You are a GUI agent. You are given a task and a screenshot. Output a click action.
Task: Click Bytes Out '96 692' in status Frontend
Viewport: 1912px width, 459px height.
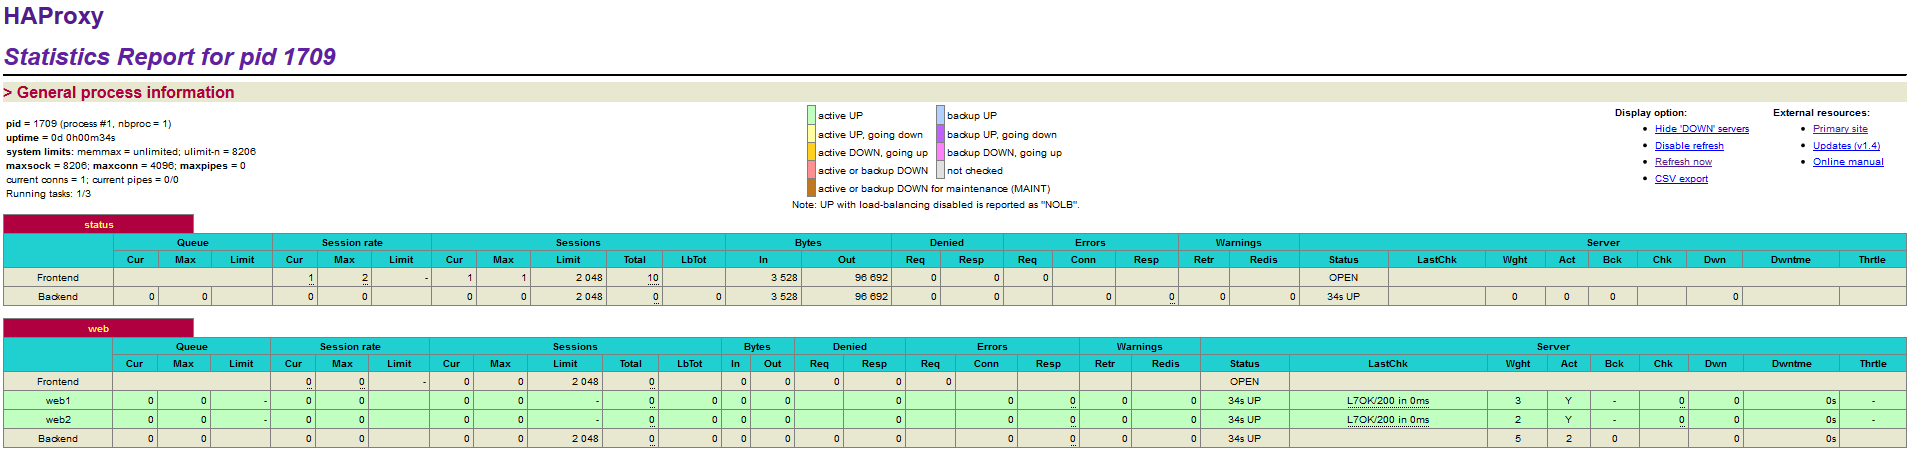coord(871,278)
